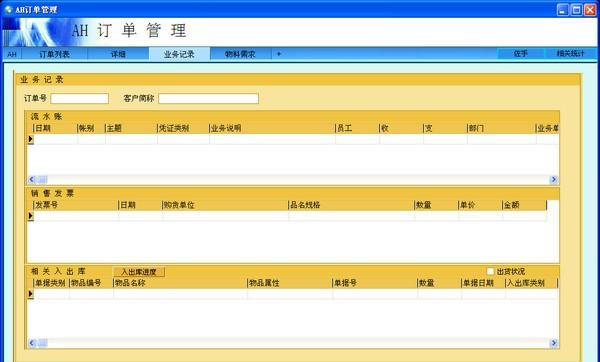The width and height of the screenshot is (600, 362).
Task: Minimize the AH订单管理 window
Action: pos(562,10)
